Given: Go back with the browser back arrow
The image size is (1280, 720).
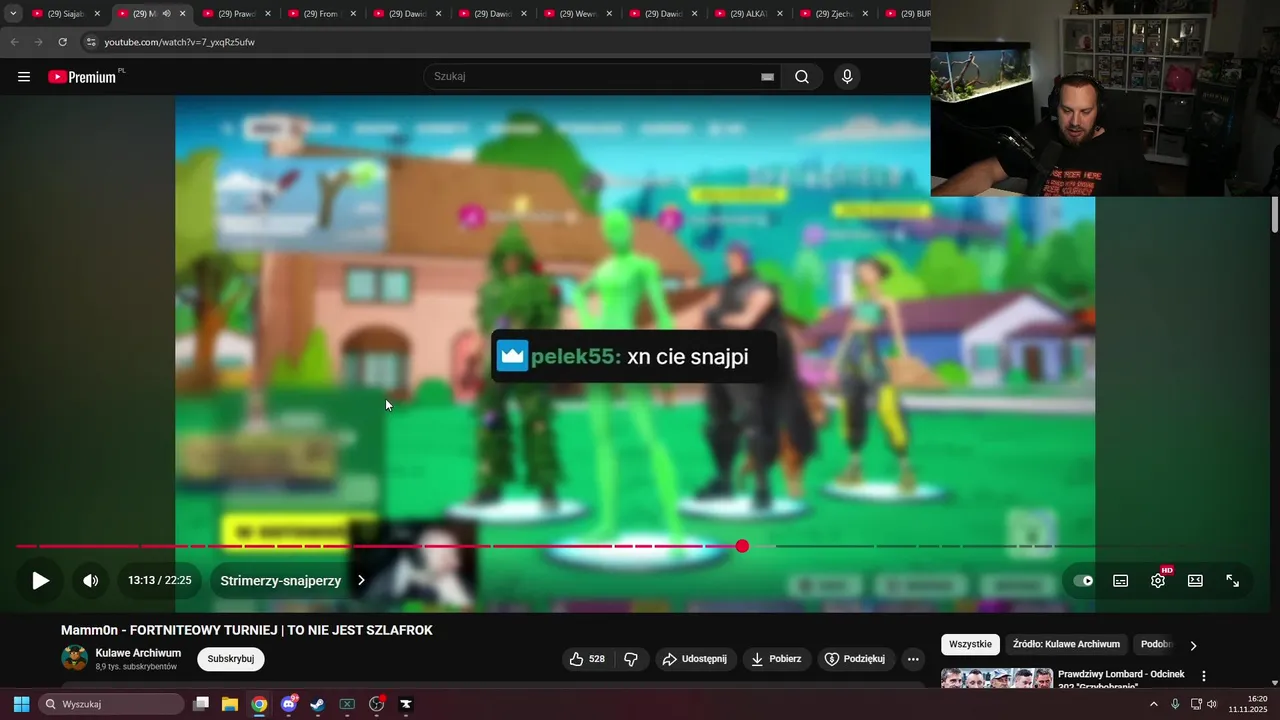Looking at the screenshot, I should [14, 42].
